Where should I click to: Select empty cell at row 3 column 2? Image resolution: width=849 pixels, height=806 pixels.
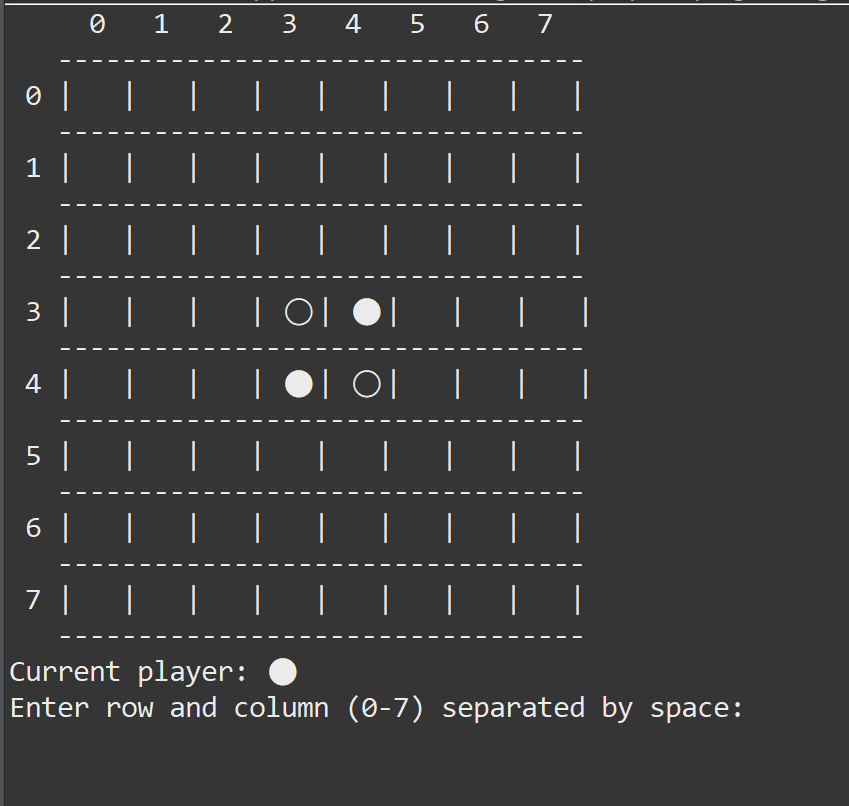[225, 312]
